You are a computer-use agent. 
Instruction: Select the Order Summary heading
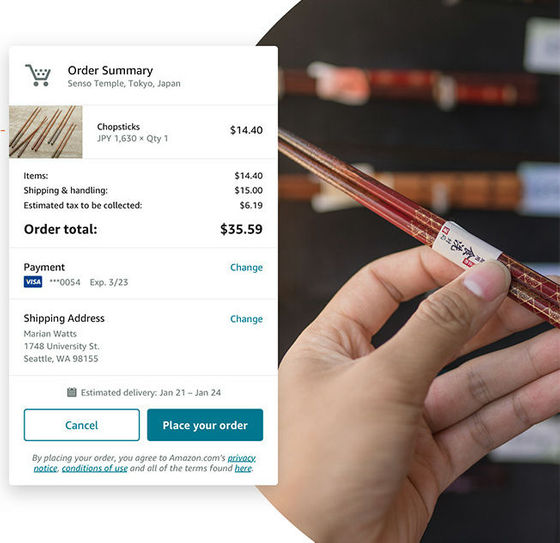(x=110, y=70)
